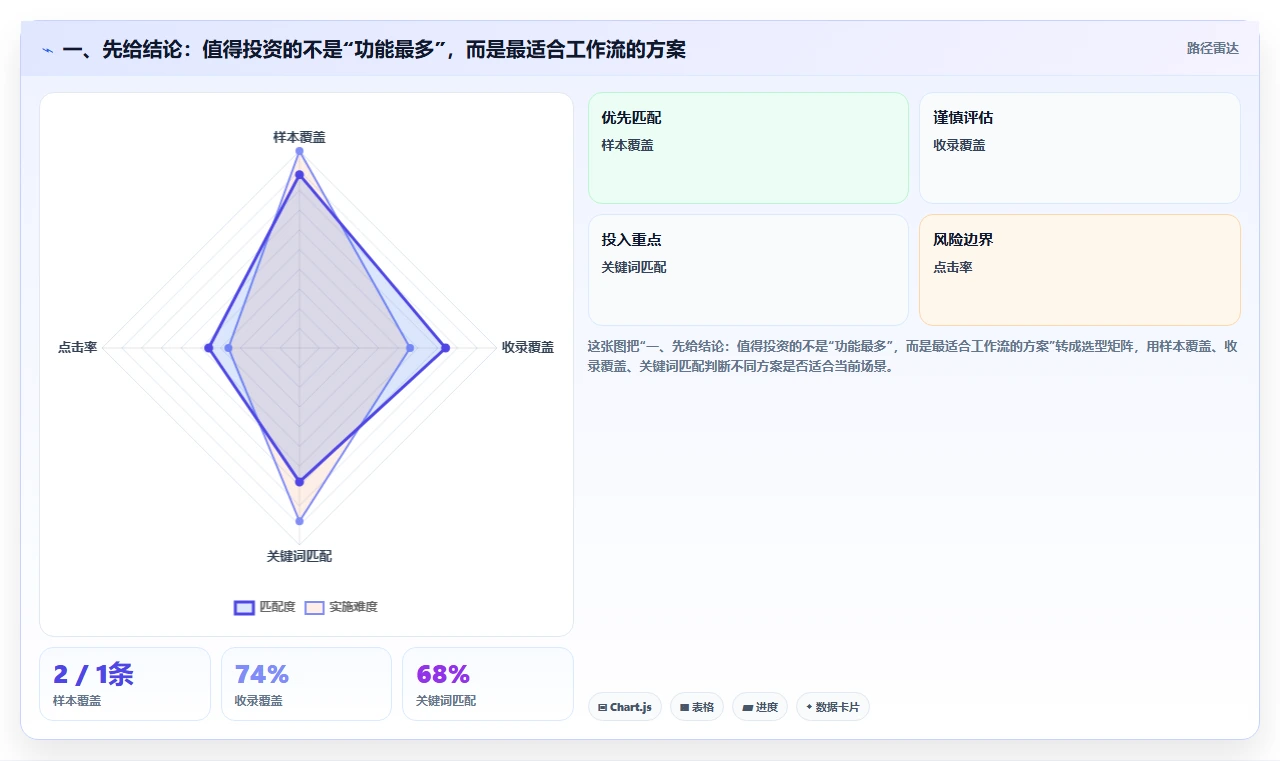Screen dimensions: 1280x761
Task: Open the 谨慎评估 card
Action: (x=1080, y=148)
